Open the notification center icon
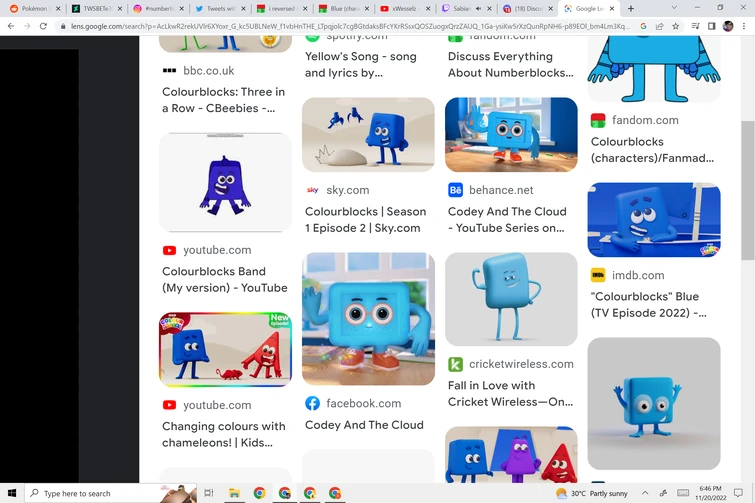Viewport: 755px width, 503px height. click(x=738, y=493)
